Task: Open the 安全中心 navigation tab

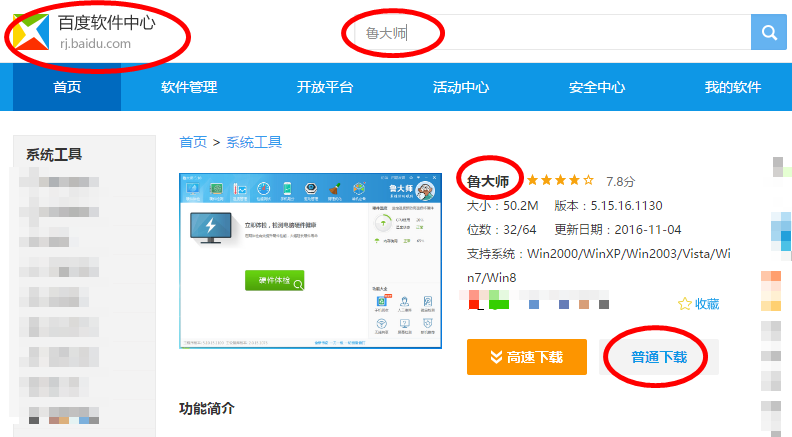Action: pyautogui.click(x=597, y=87)
